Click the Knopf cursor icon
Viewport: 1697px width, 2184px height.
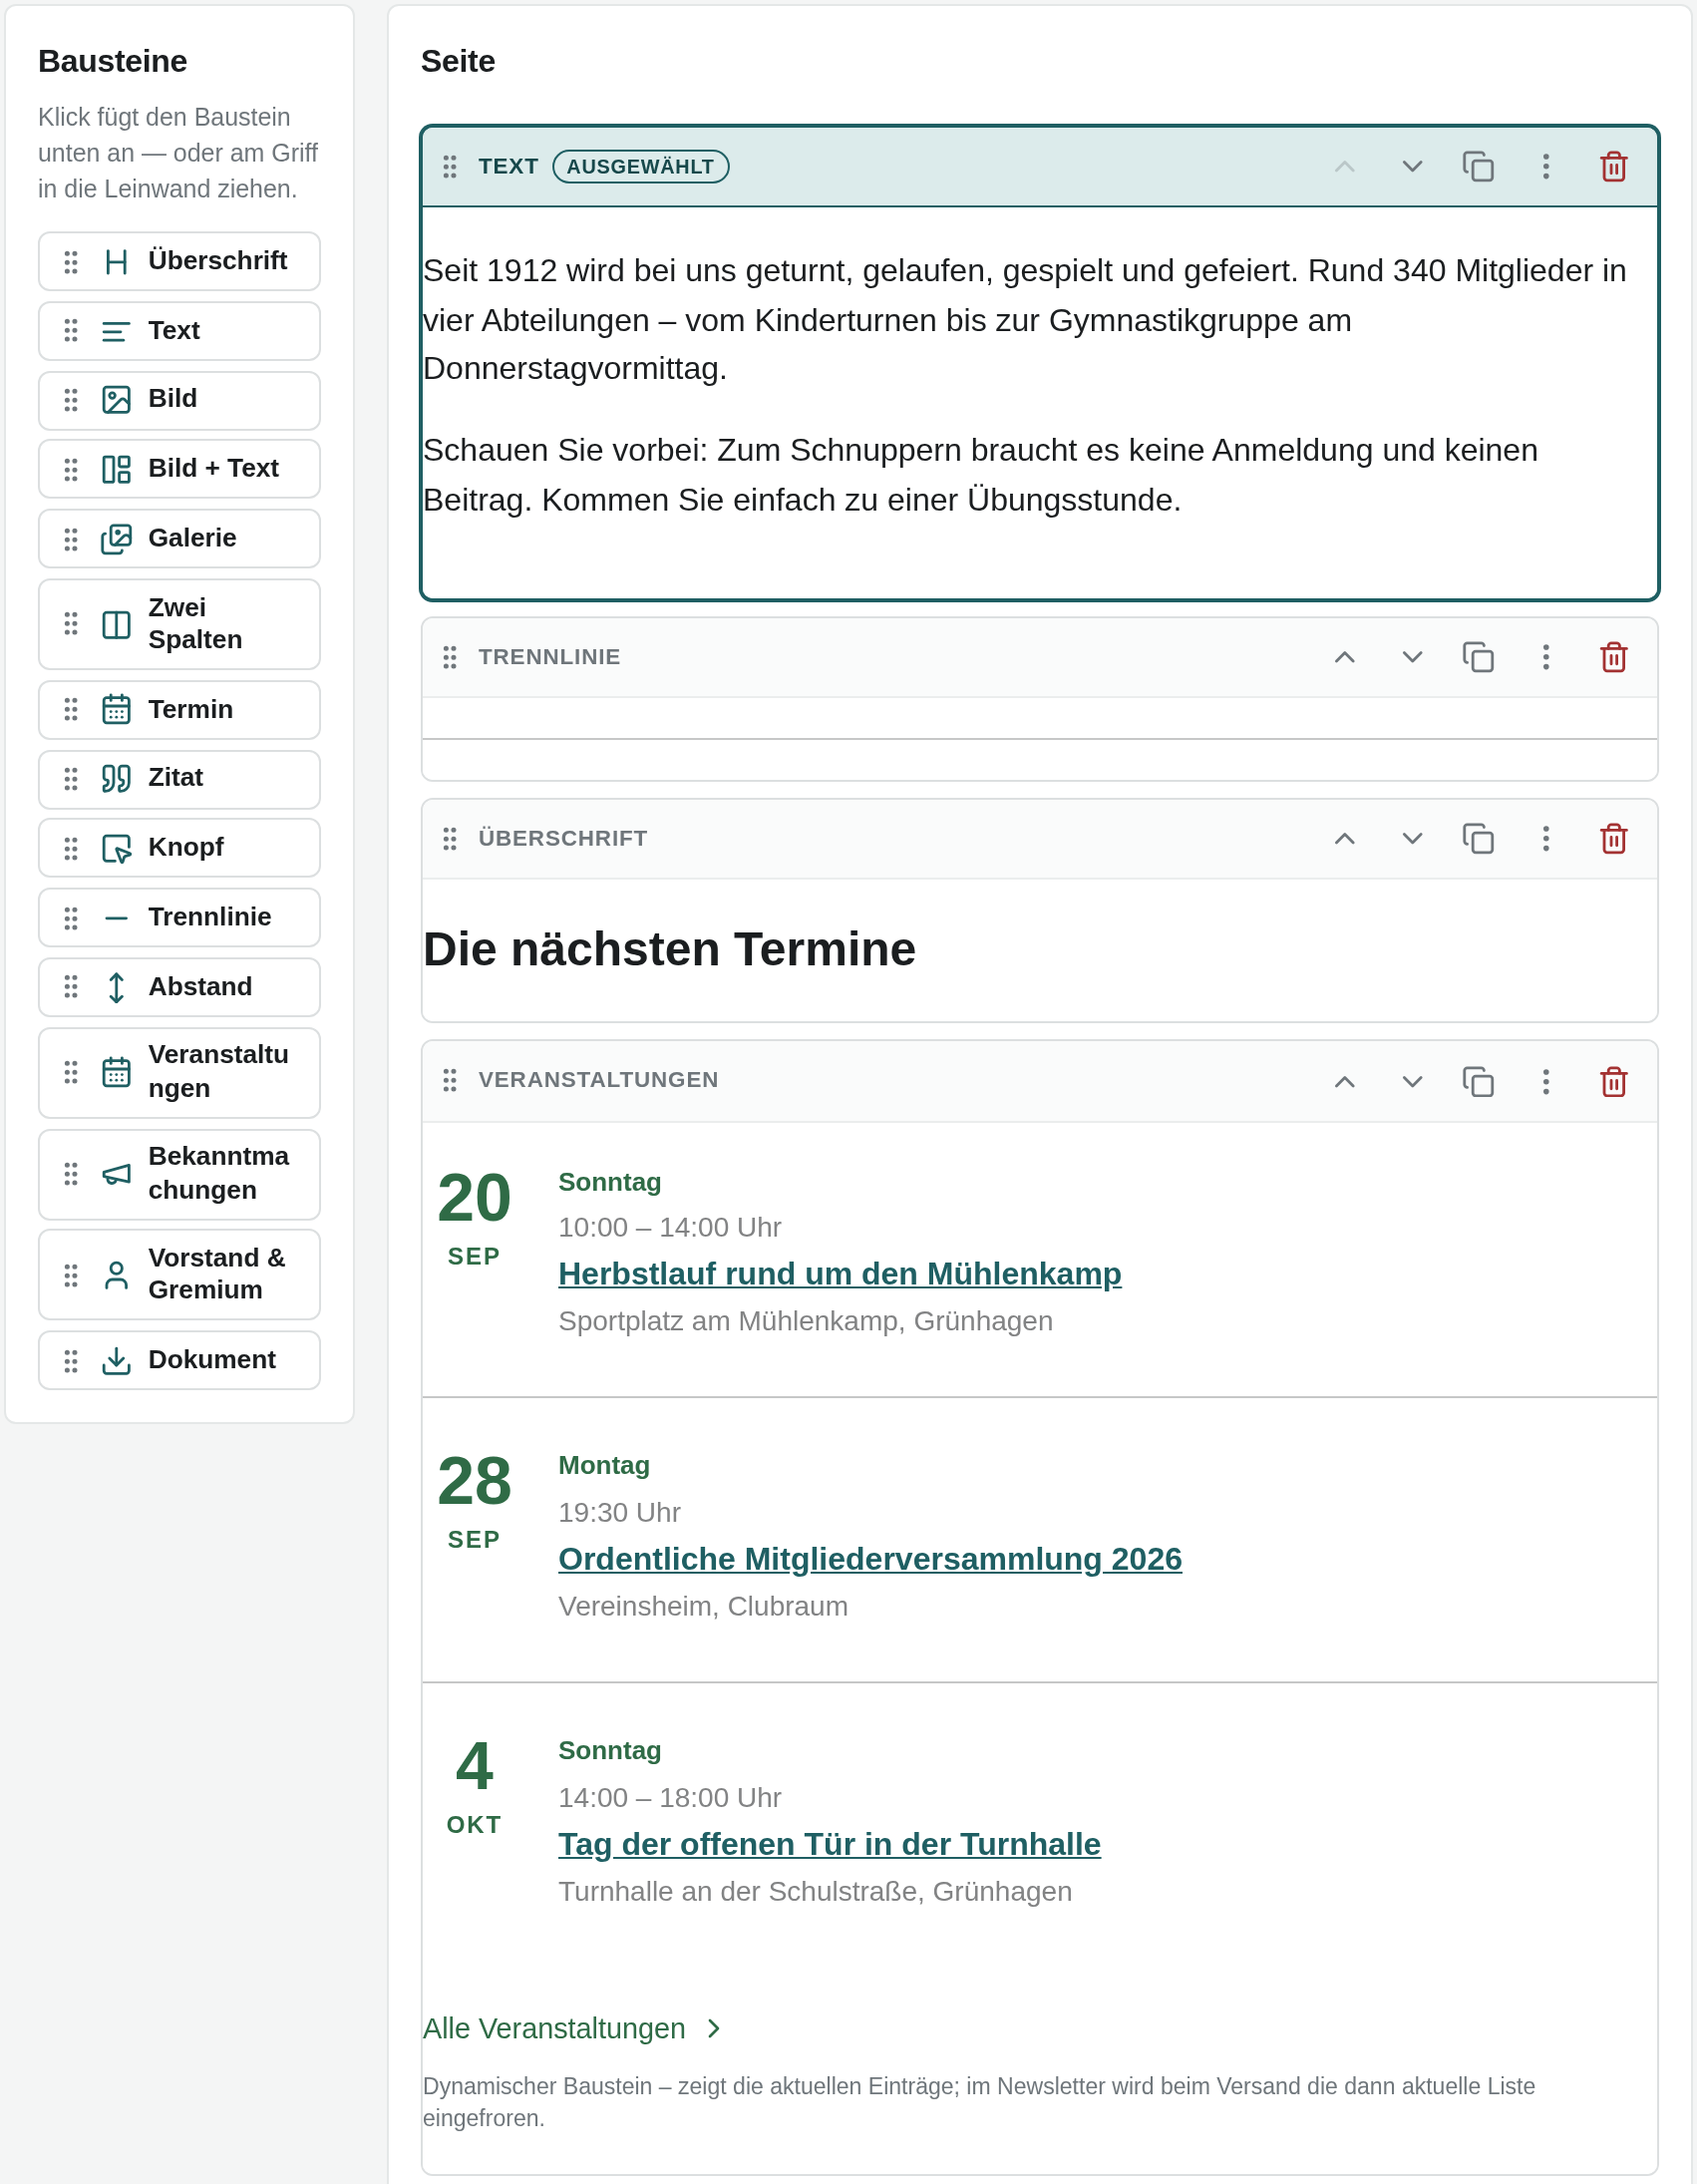coord(117,848)
